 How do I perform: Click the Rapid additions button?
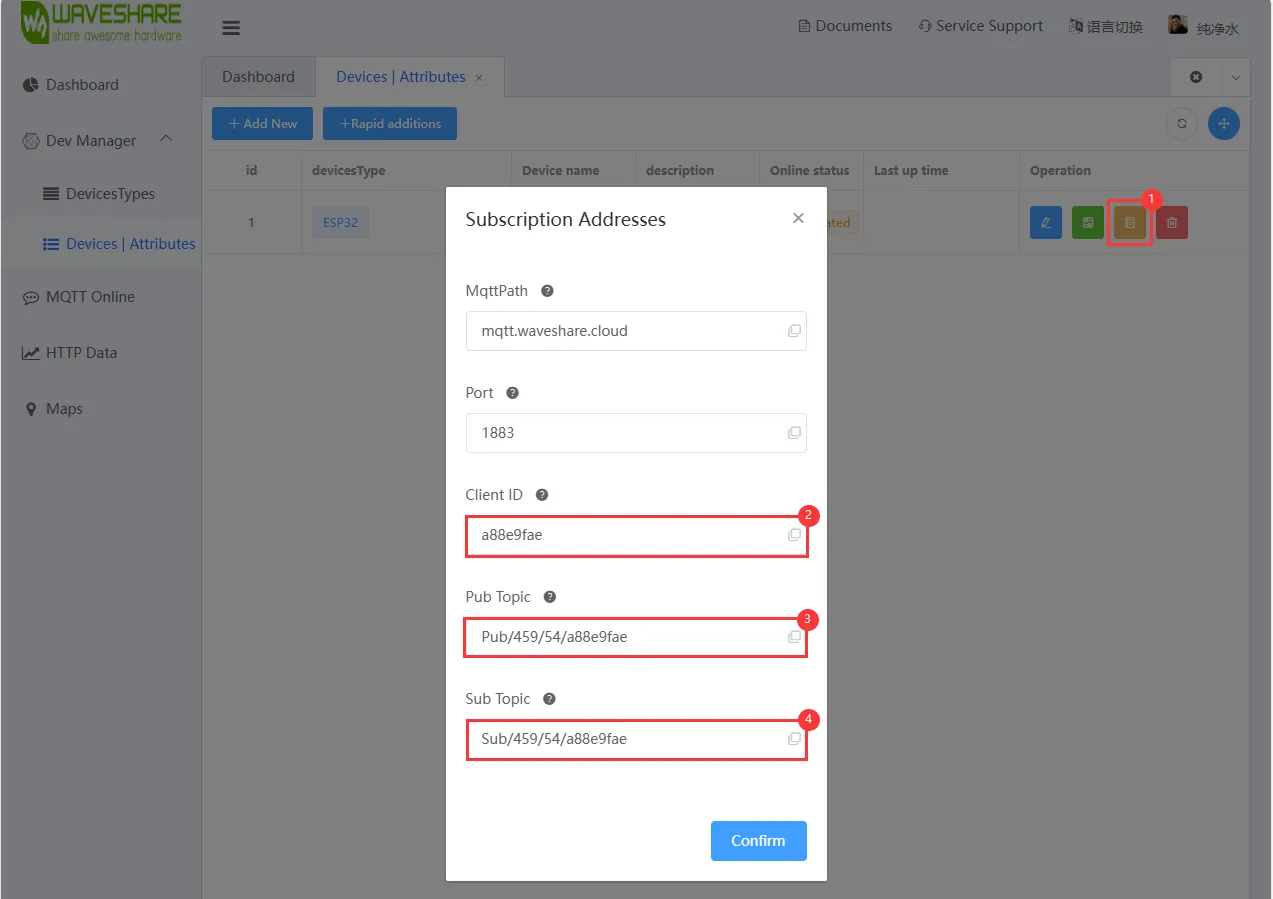click(389, 124)
